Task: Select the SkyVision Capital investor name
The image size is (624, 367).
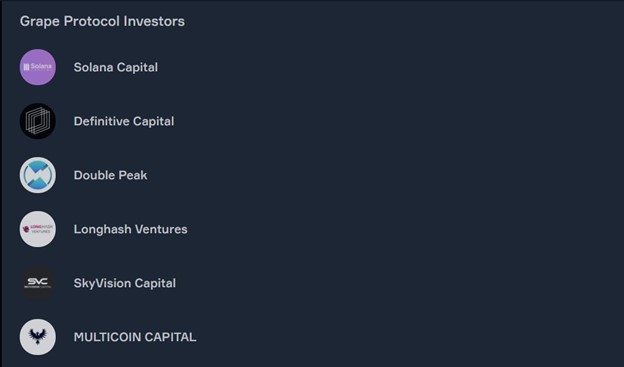Action: [x=125, y=283]
